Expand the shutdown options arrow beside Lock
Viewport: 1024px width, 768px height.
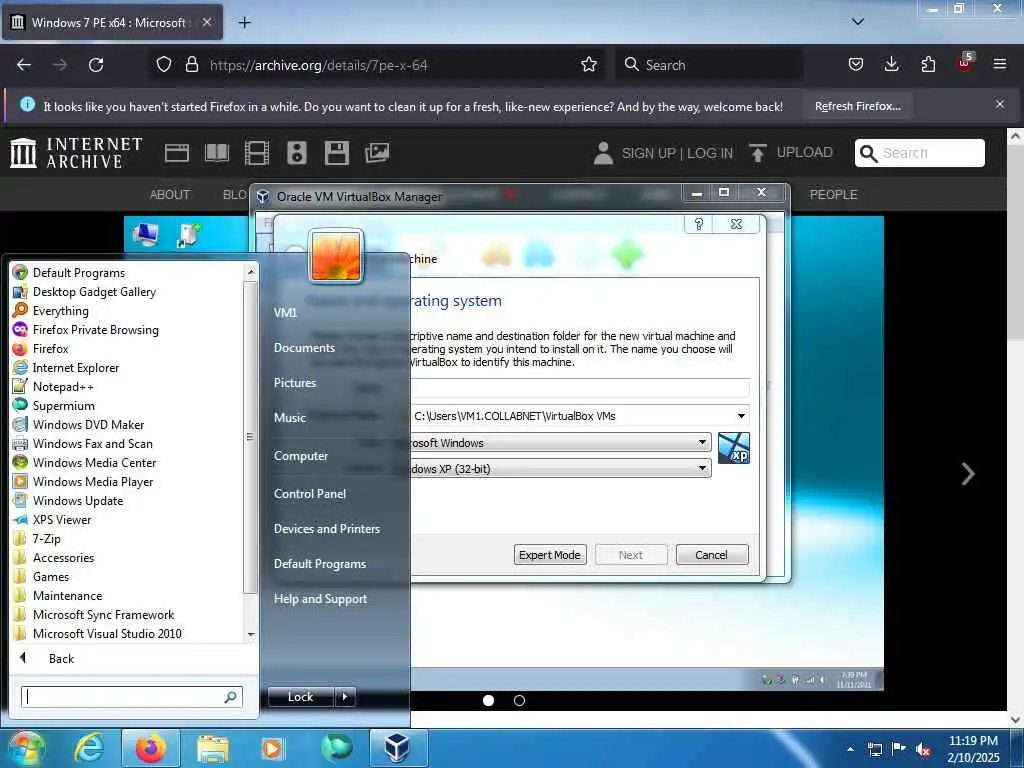[x=345, y=697]
